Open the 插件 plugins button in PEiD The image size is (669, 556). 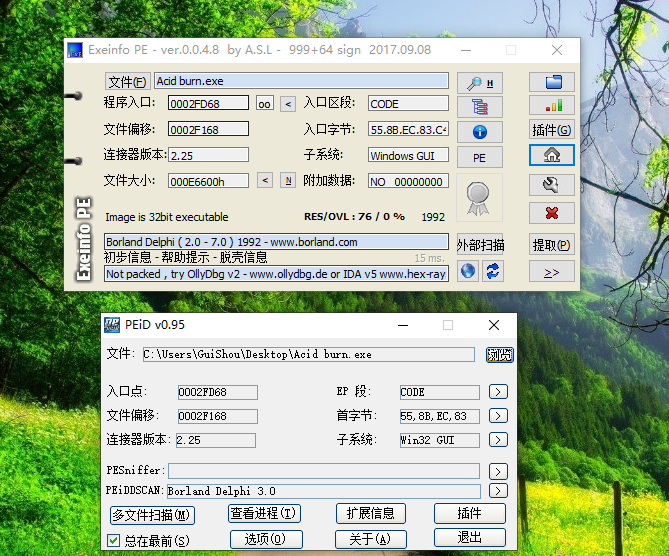(470, 513)
